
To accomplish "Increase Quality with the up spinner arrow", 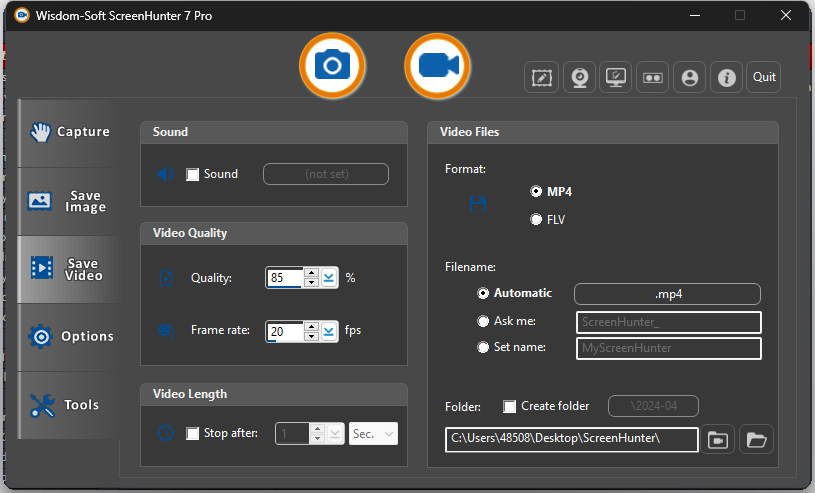I will click(311, 273).
